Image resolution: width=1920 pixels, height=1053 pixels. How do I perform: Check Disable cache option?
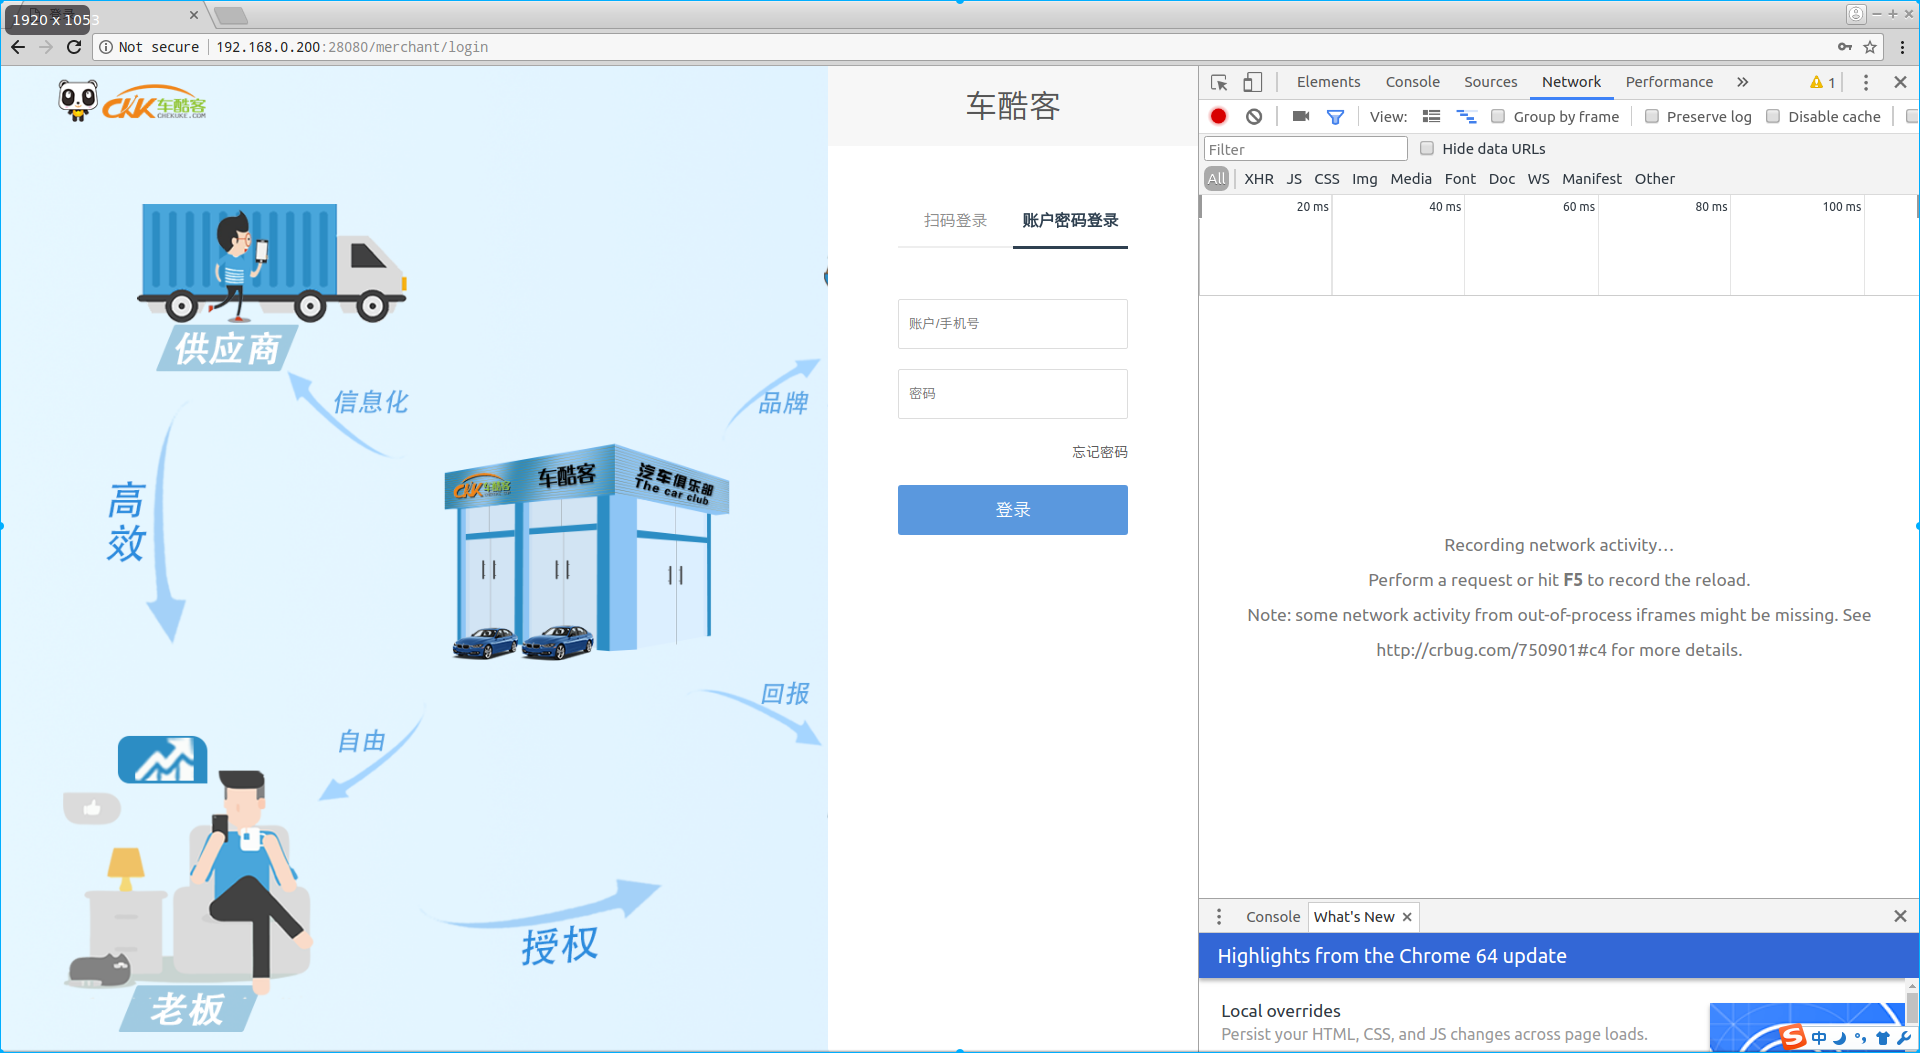1773,116
